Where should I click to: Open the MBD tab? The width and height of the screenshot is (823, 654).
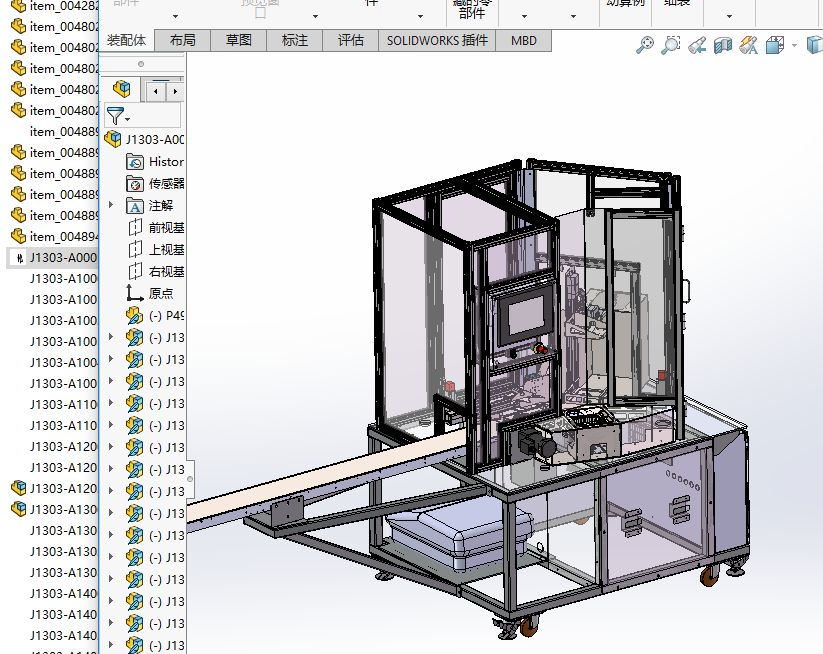(x=523, y=41)
